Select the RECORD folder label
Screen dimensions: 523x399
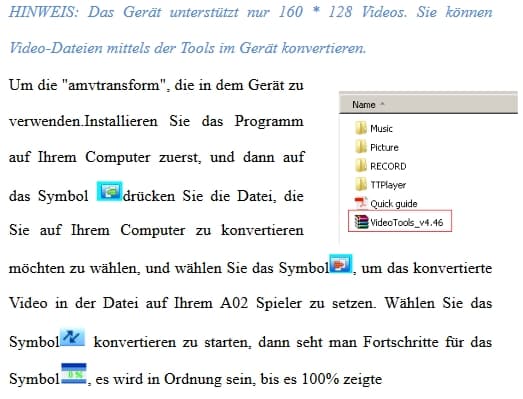pos(388,166)
